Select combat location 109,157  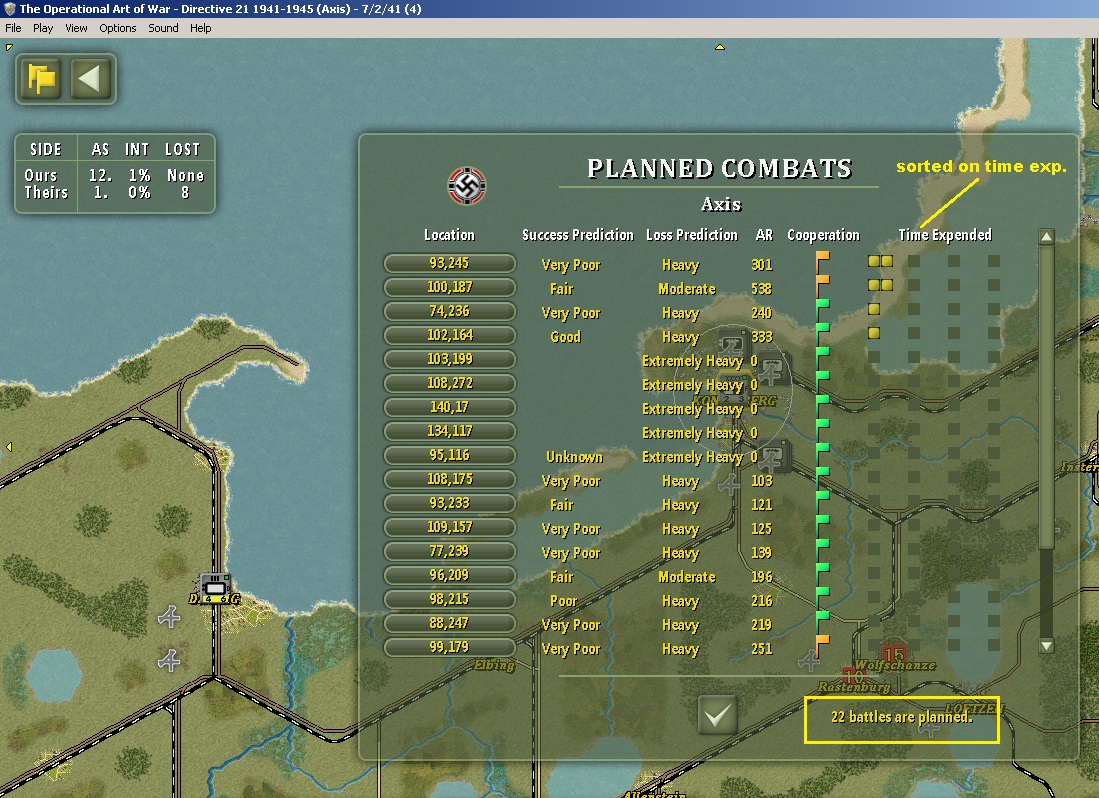click(449, 527)
